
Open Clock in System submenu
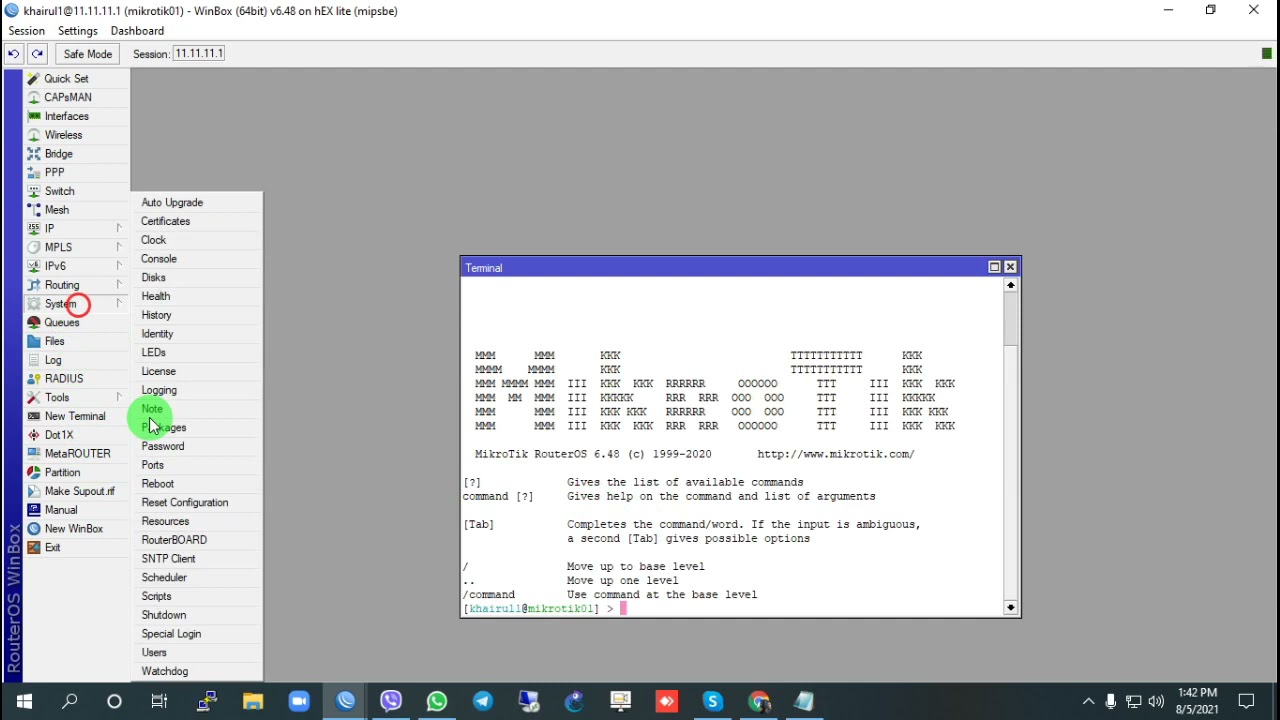[153, 240]
